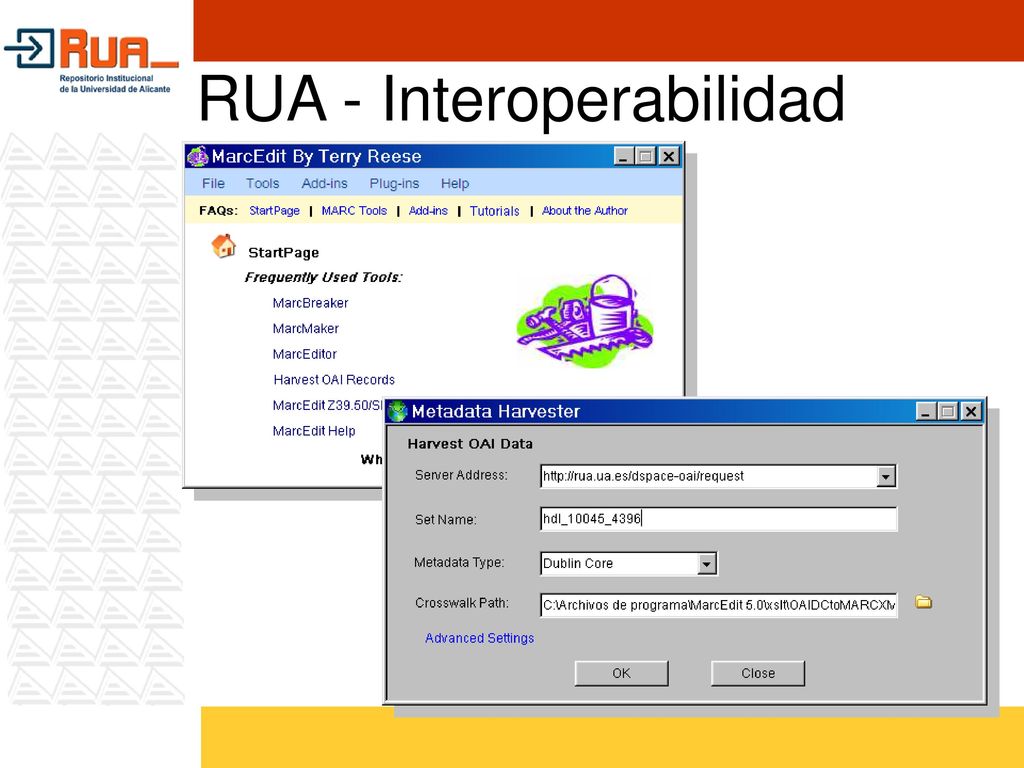Launch the MarcMaker tool link
Viewport: 1024px width, 768px height.
(306, 328)
